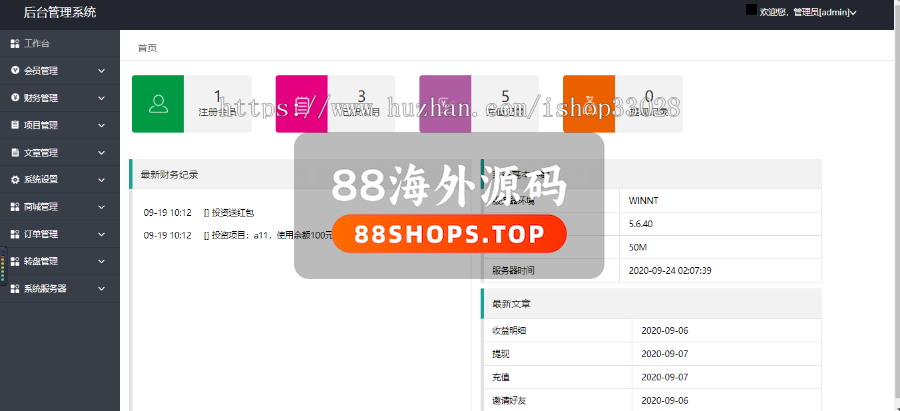Click the 系统设置 gear icon
Viewport: 900px width, 411px height.
(x=15, y=180)
